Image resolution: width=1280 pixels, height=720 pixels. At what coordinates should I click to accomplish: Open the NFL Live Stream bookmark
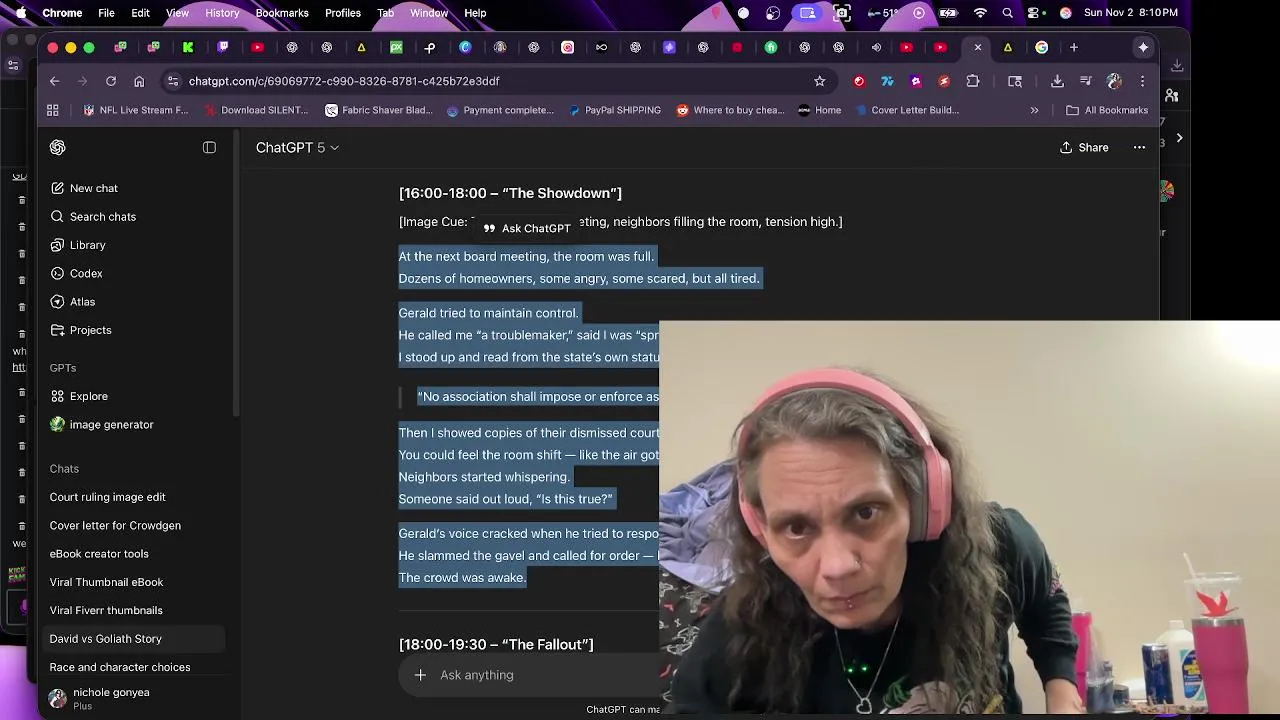point(135,110)
